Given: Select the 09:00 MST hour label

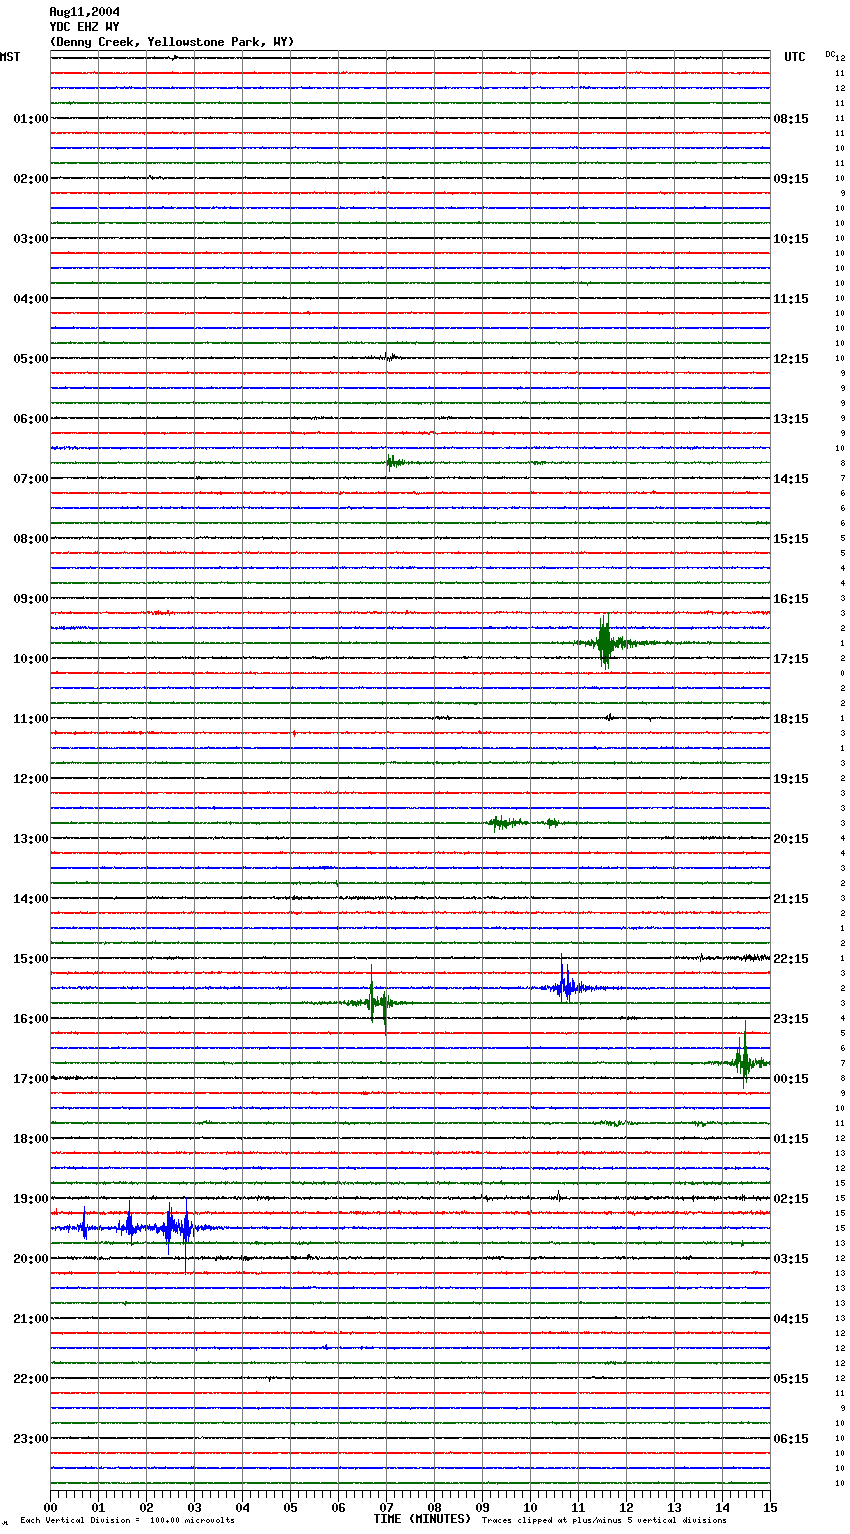Looking at the screenshot, I should point(31,599).
